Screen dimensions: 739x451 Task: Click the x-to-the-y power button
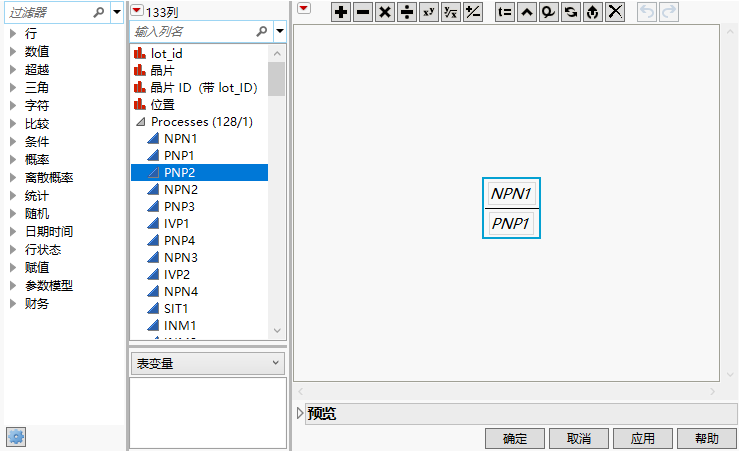tap(429, 12)
